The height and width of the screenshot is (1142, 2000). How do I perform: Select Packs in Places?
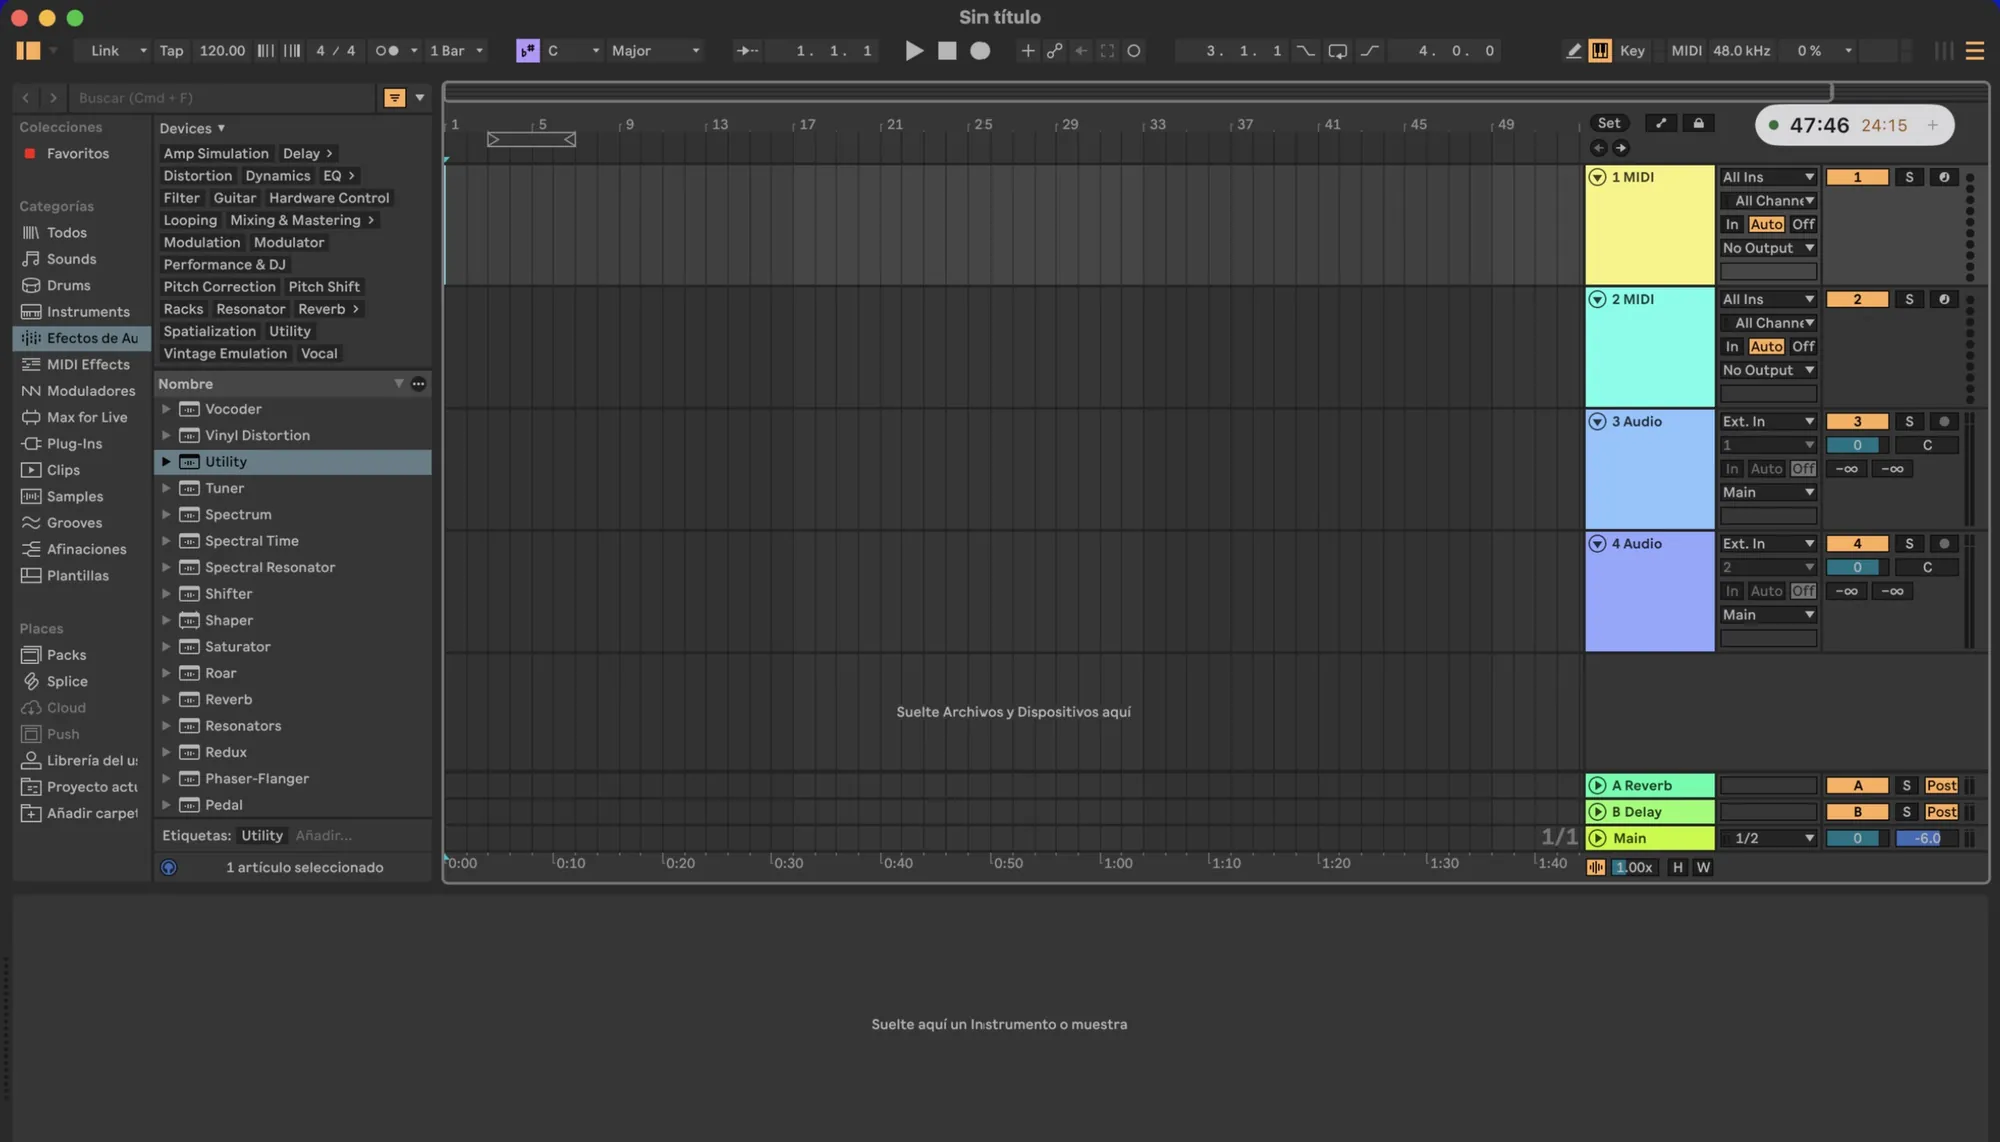point(66,656)
